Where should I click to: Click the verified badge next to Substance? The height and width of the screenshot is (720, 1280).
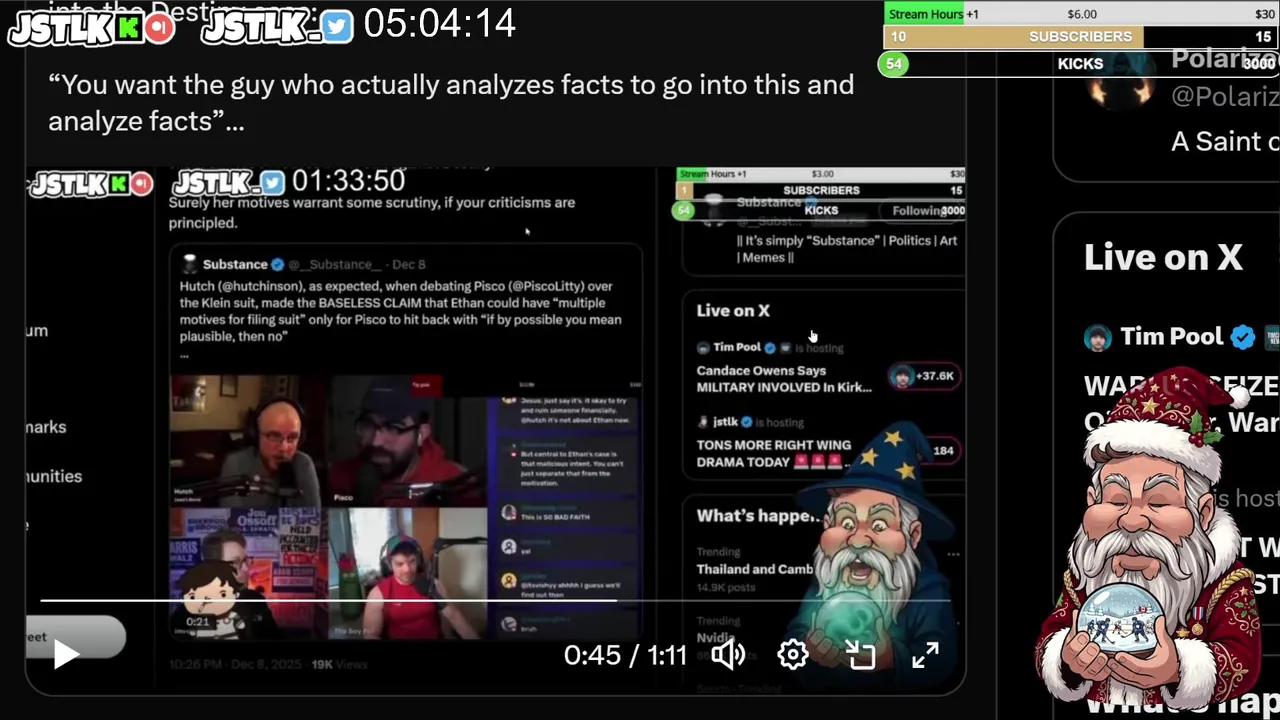point(278,264)
